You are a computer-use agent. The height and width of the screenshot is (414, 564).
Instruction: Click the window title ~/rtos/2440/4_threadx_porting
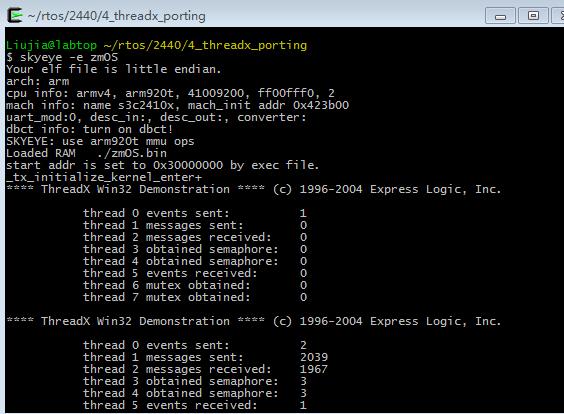pyautogui.click(x=117, y=16)
